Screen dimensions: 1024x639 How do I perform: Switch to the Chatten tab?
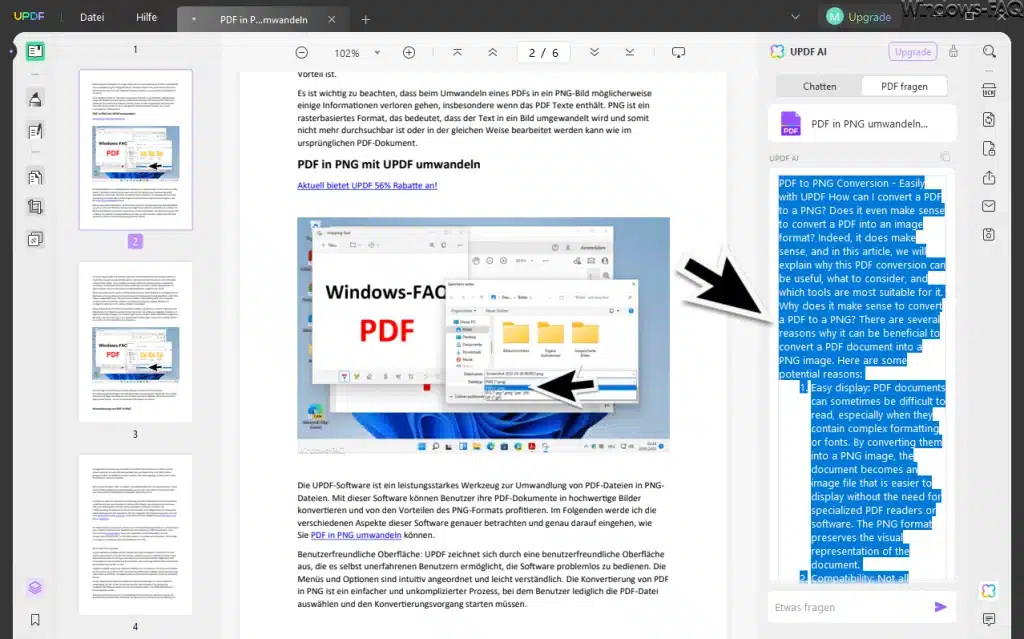tap(819, 86)
